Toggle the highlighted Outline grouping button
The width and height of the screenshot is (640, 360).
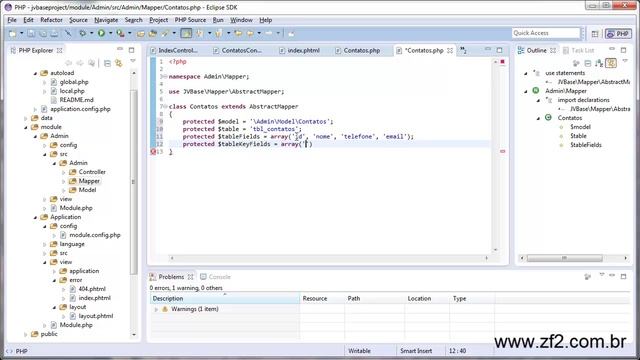[611, 63]
